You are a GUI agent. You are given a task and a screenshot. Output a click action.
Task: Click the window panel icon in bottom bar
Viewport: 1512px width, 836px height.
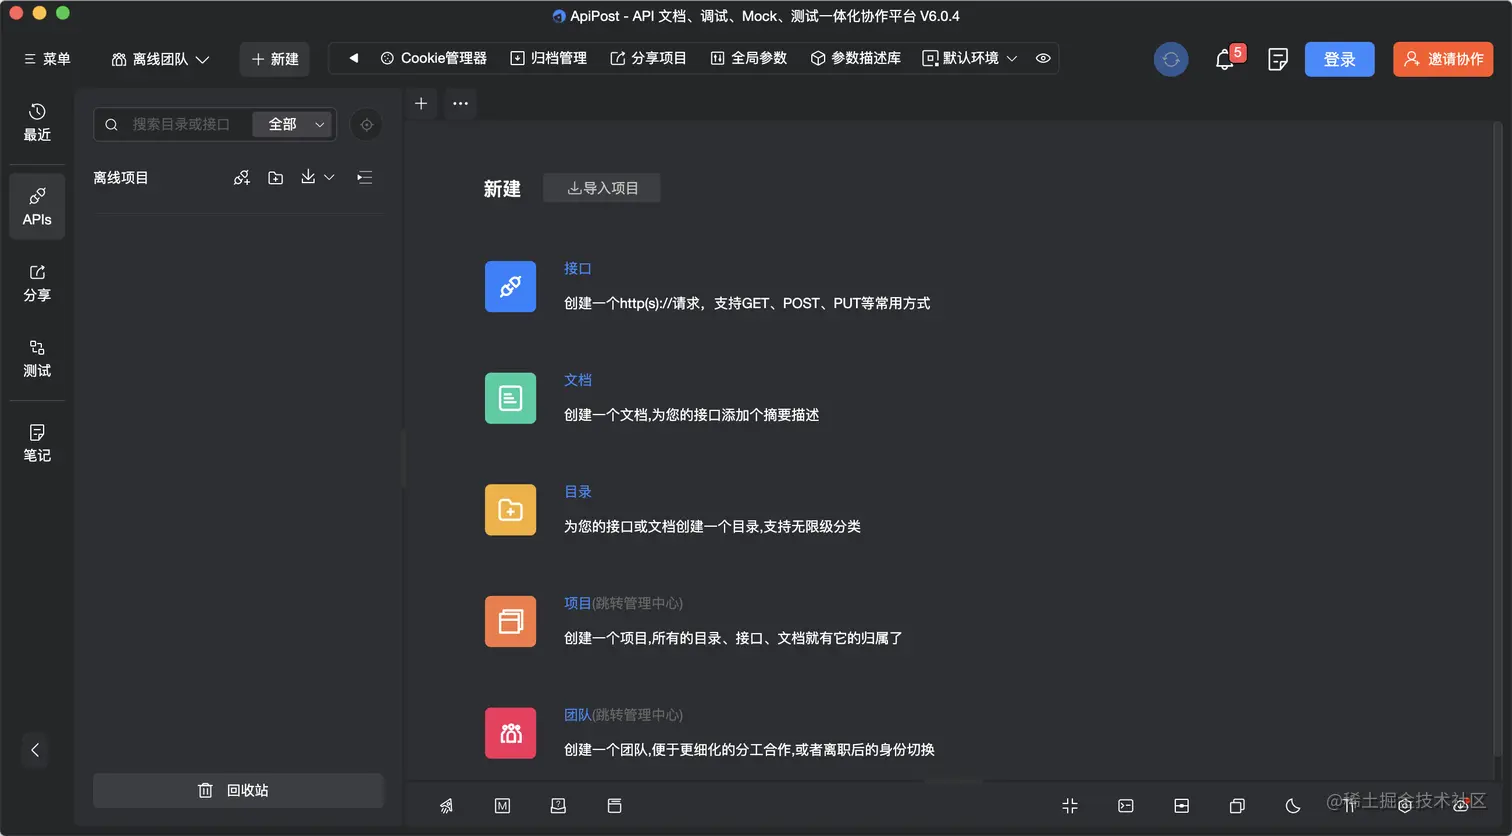click(x=615, y=806)
